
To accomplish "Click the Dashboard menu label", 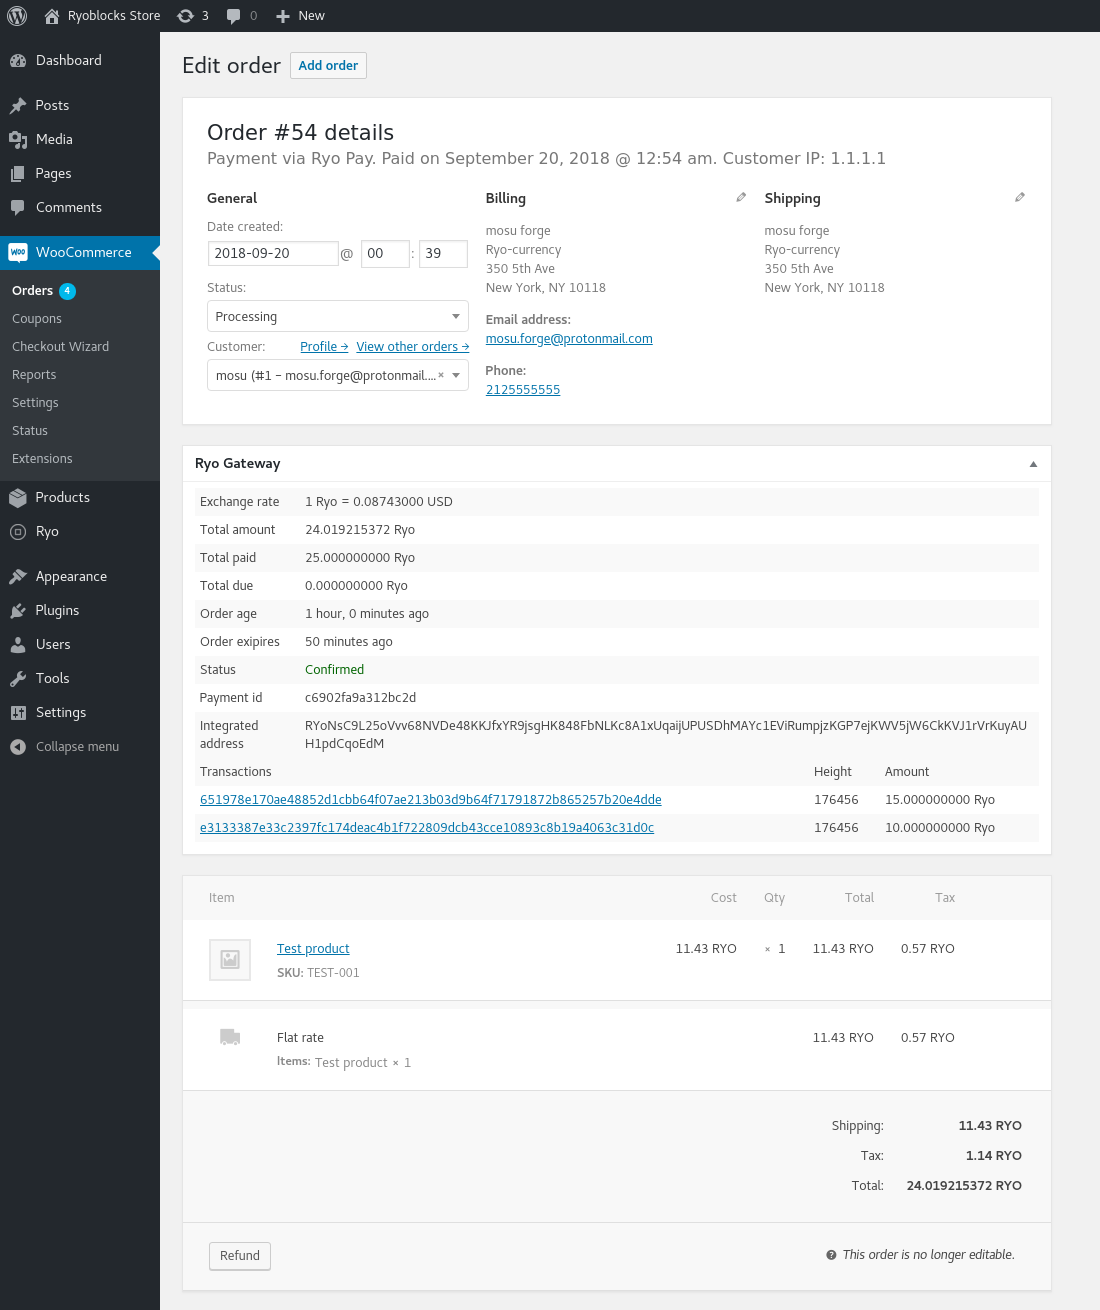I will [69, 60].
